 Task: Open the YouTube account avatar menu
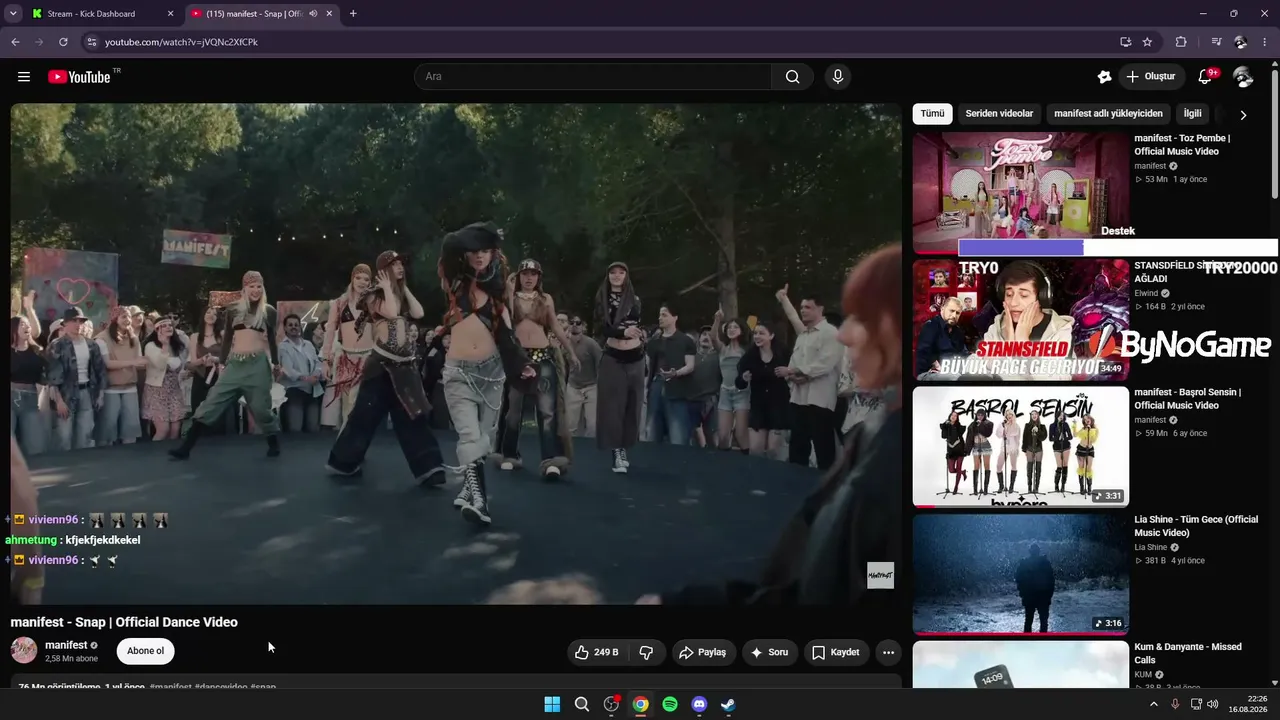coord(1243,77)
